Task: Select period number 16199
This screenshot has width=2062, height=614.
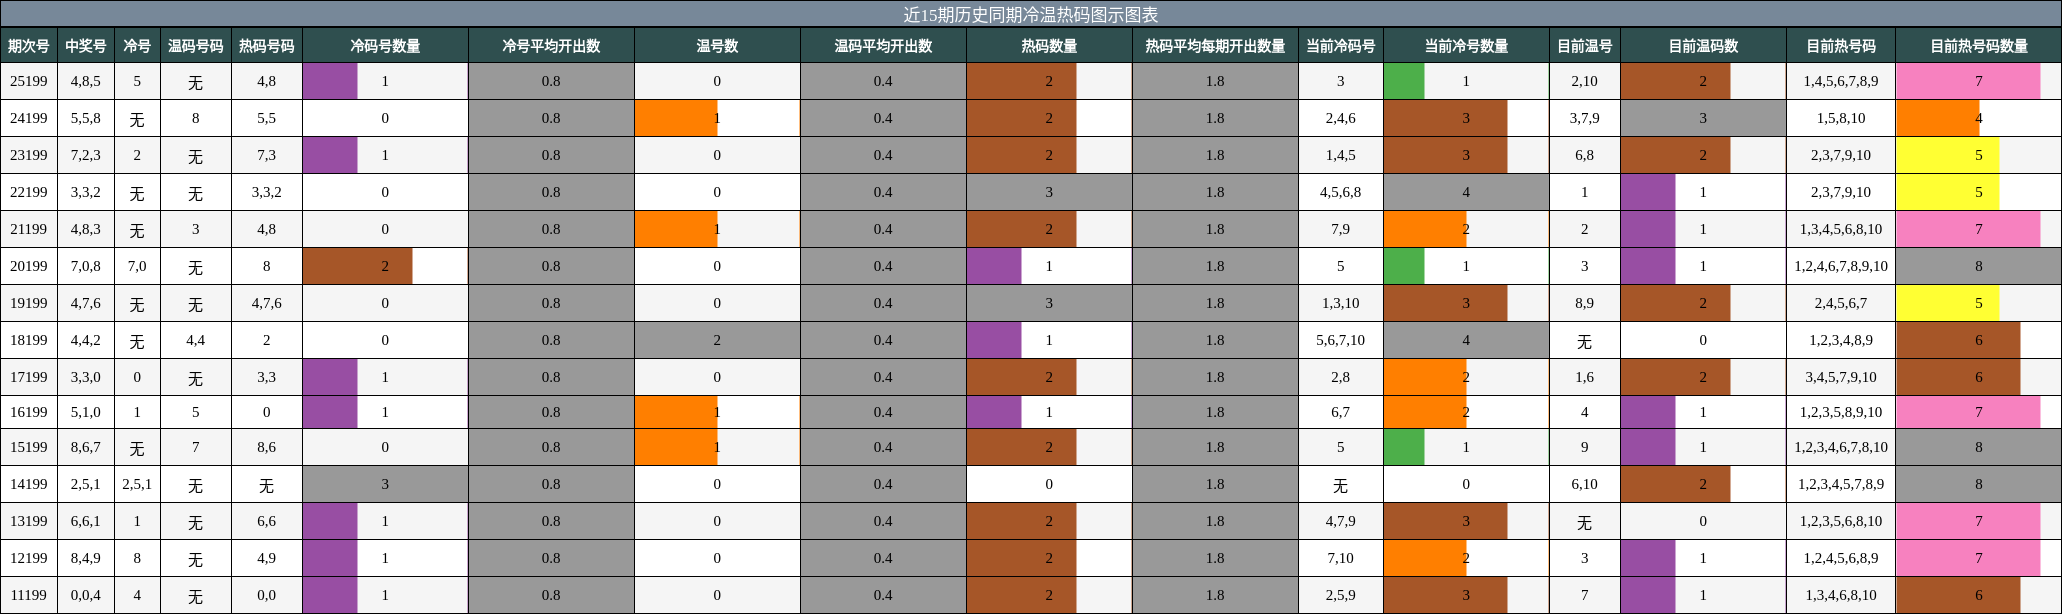Action: pyautogui.click(x=29, y=412)
